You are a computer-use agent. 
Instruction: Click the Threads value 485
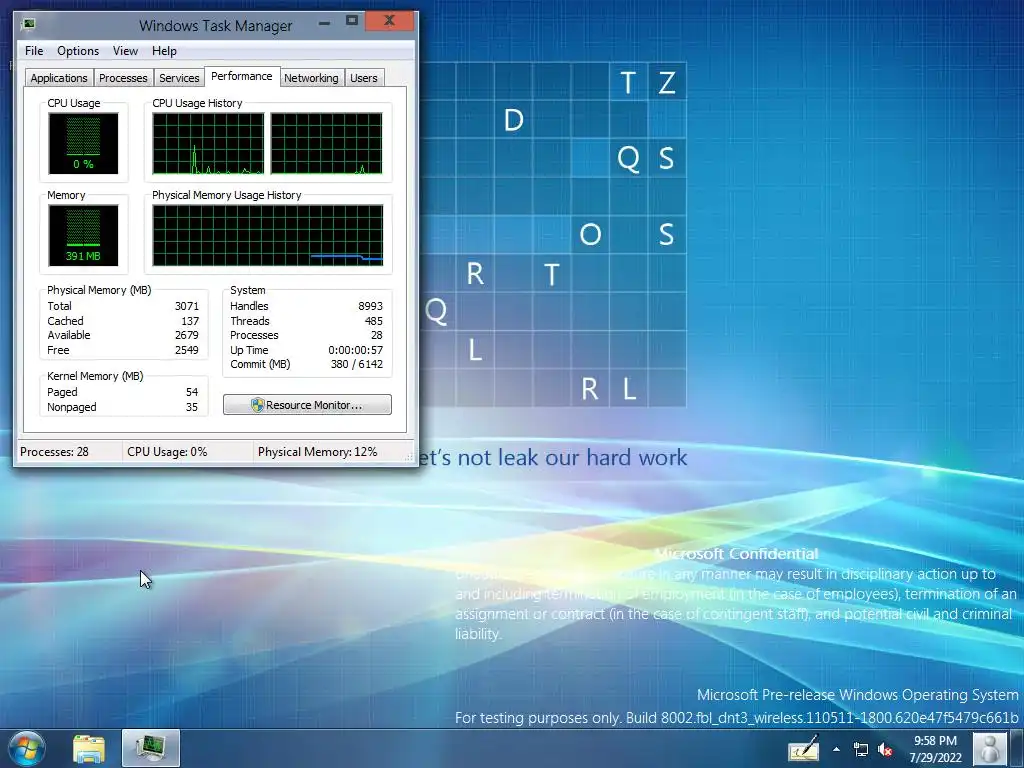(x=374, y=321)
